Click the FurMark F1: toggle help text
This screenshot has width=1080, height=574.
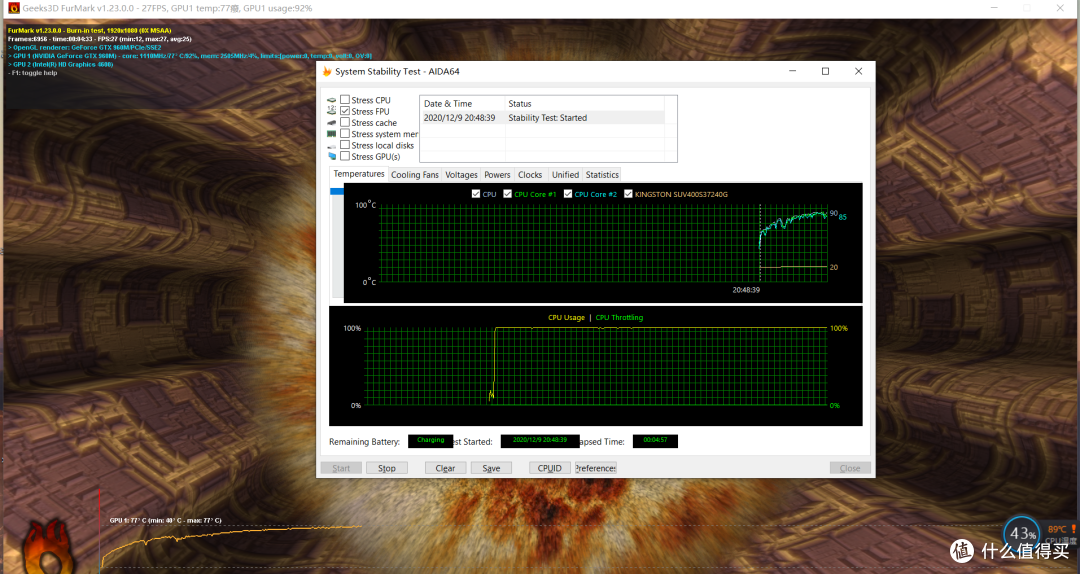34,73
